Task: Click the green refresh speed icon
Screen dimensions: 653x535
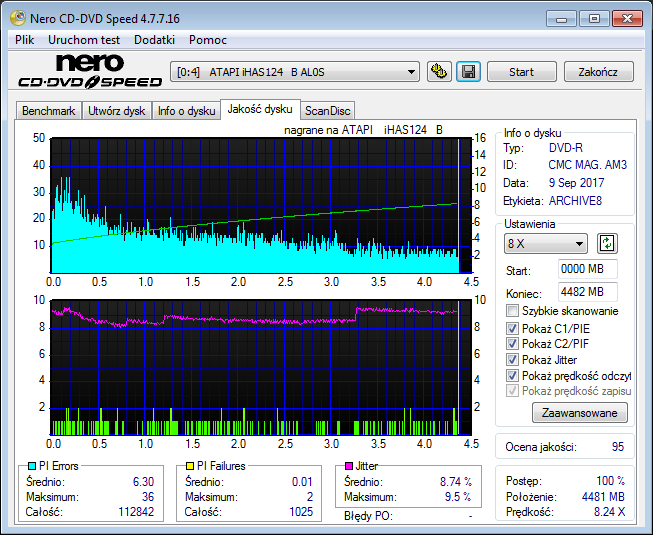Action: pos(607,244)
